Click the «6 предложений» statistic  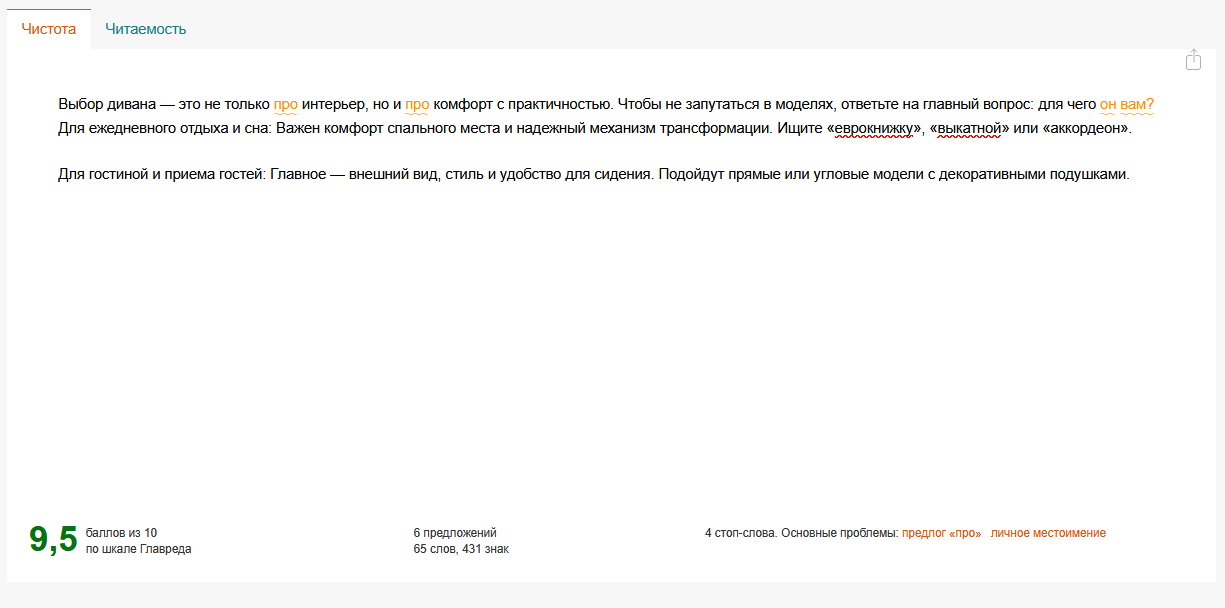click(x=455, y=533)
